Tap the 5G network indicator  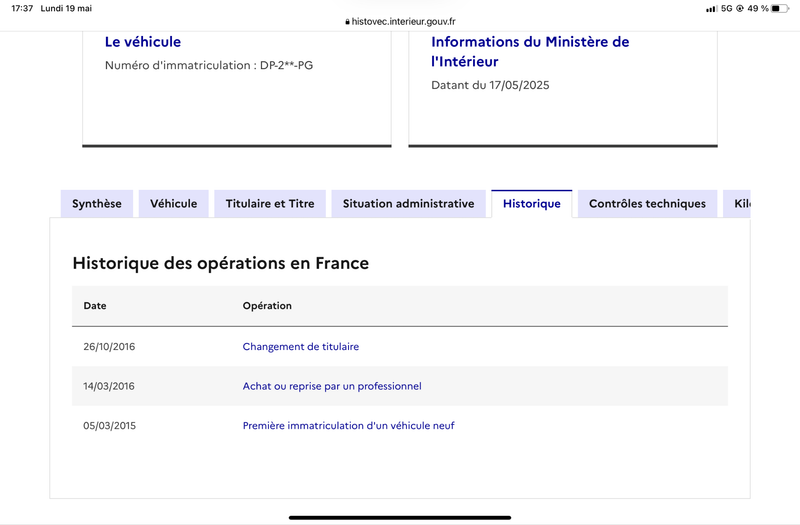pos(726,8)
